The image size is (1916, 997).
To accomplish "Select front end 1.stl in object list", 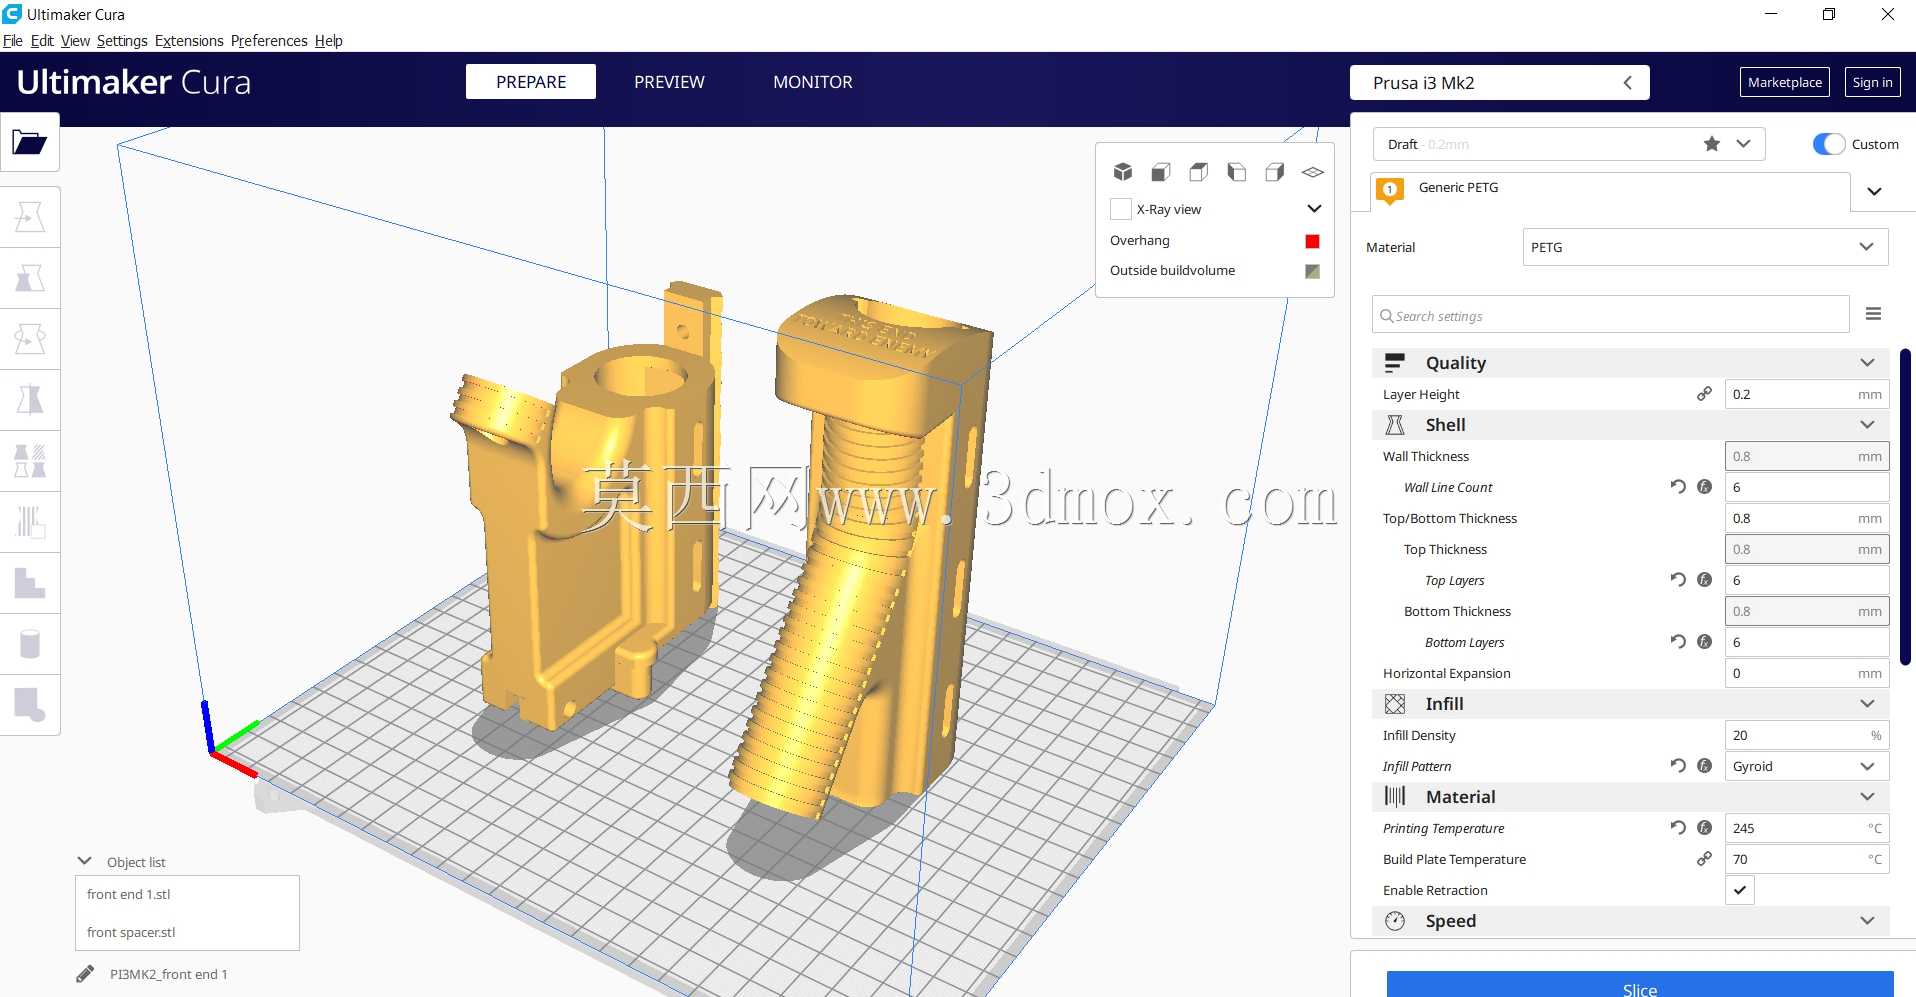I will pyautogui.click(x=128, y=894).
